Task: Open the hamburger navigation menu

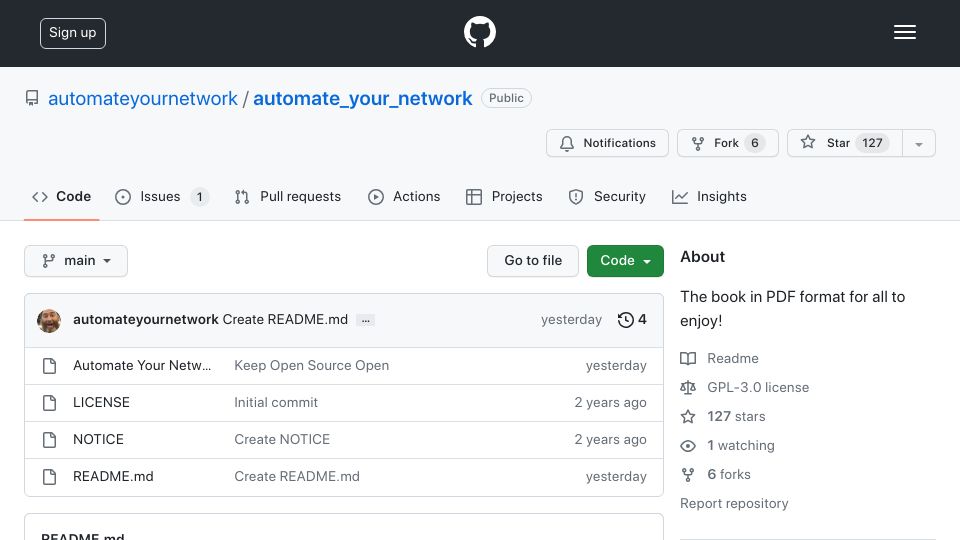Action: [904, 32]
